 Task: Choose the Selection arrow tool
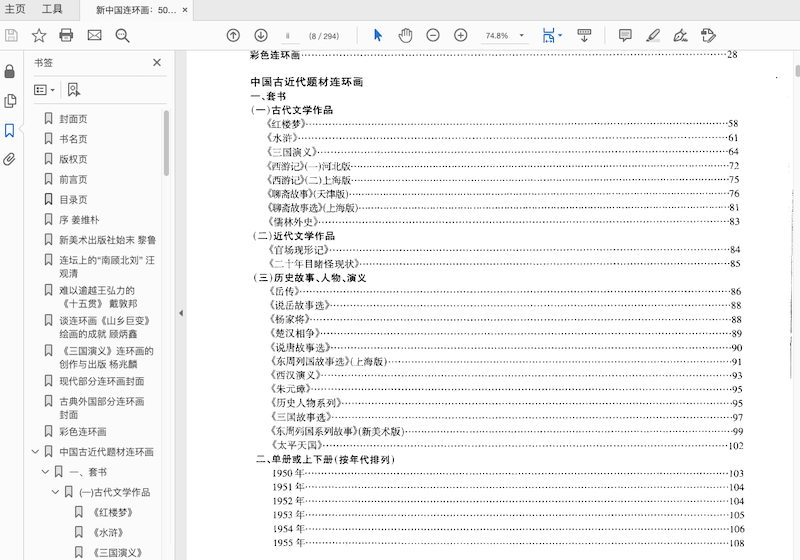point(378,35)
